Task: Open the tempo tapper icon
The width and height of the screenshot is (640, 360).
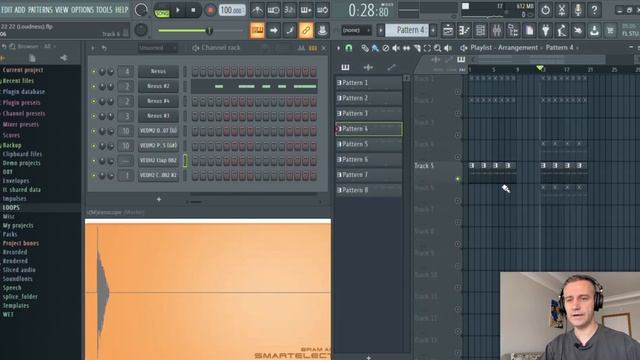Action: pyautogui.click(x=562, y=30)
